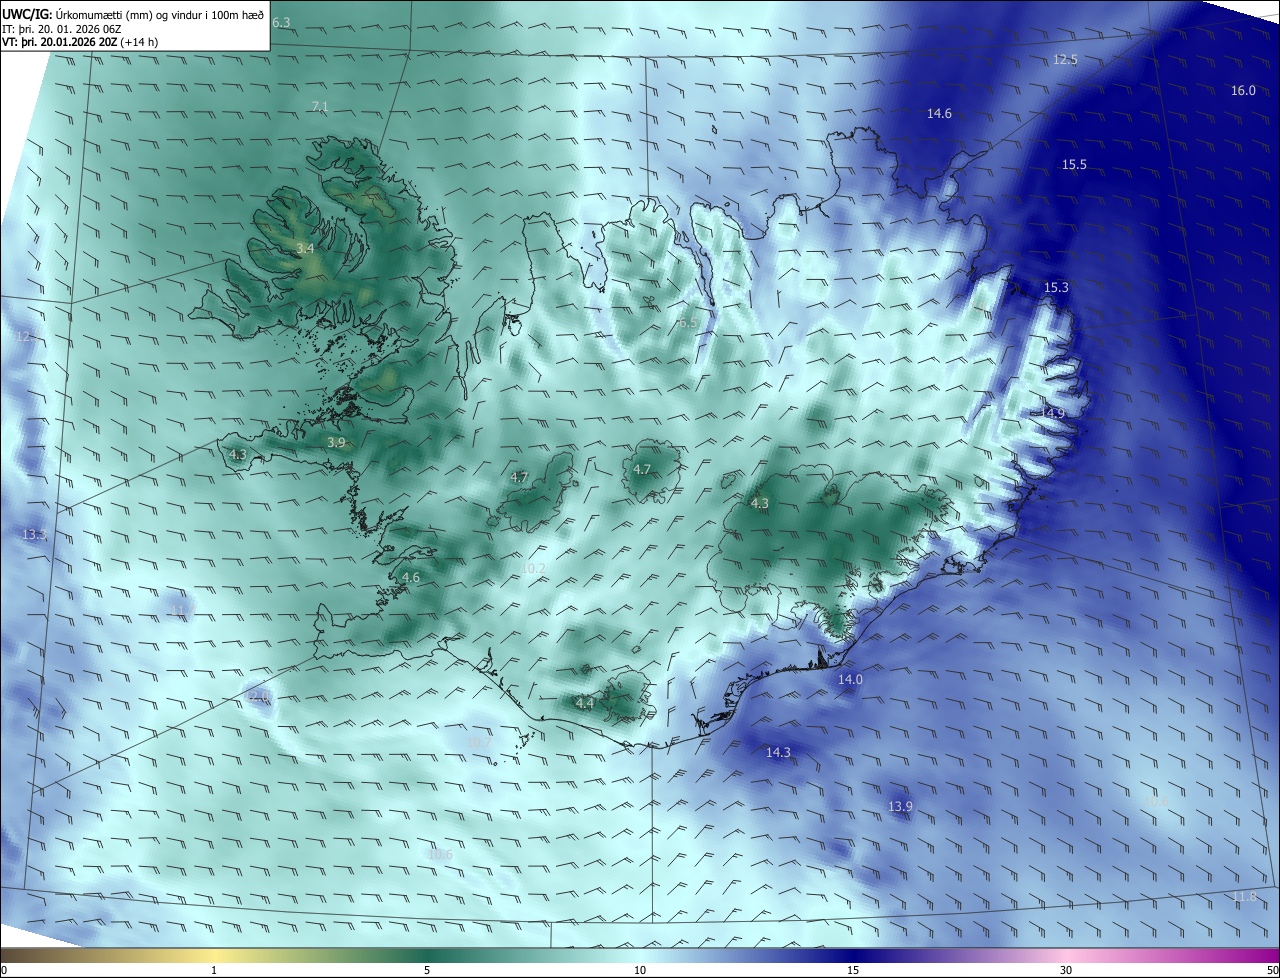Click the color scale tick label 15

pos(853,971)
